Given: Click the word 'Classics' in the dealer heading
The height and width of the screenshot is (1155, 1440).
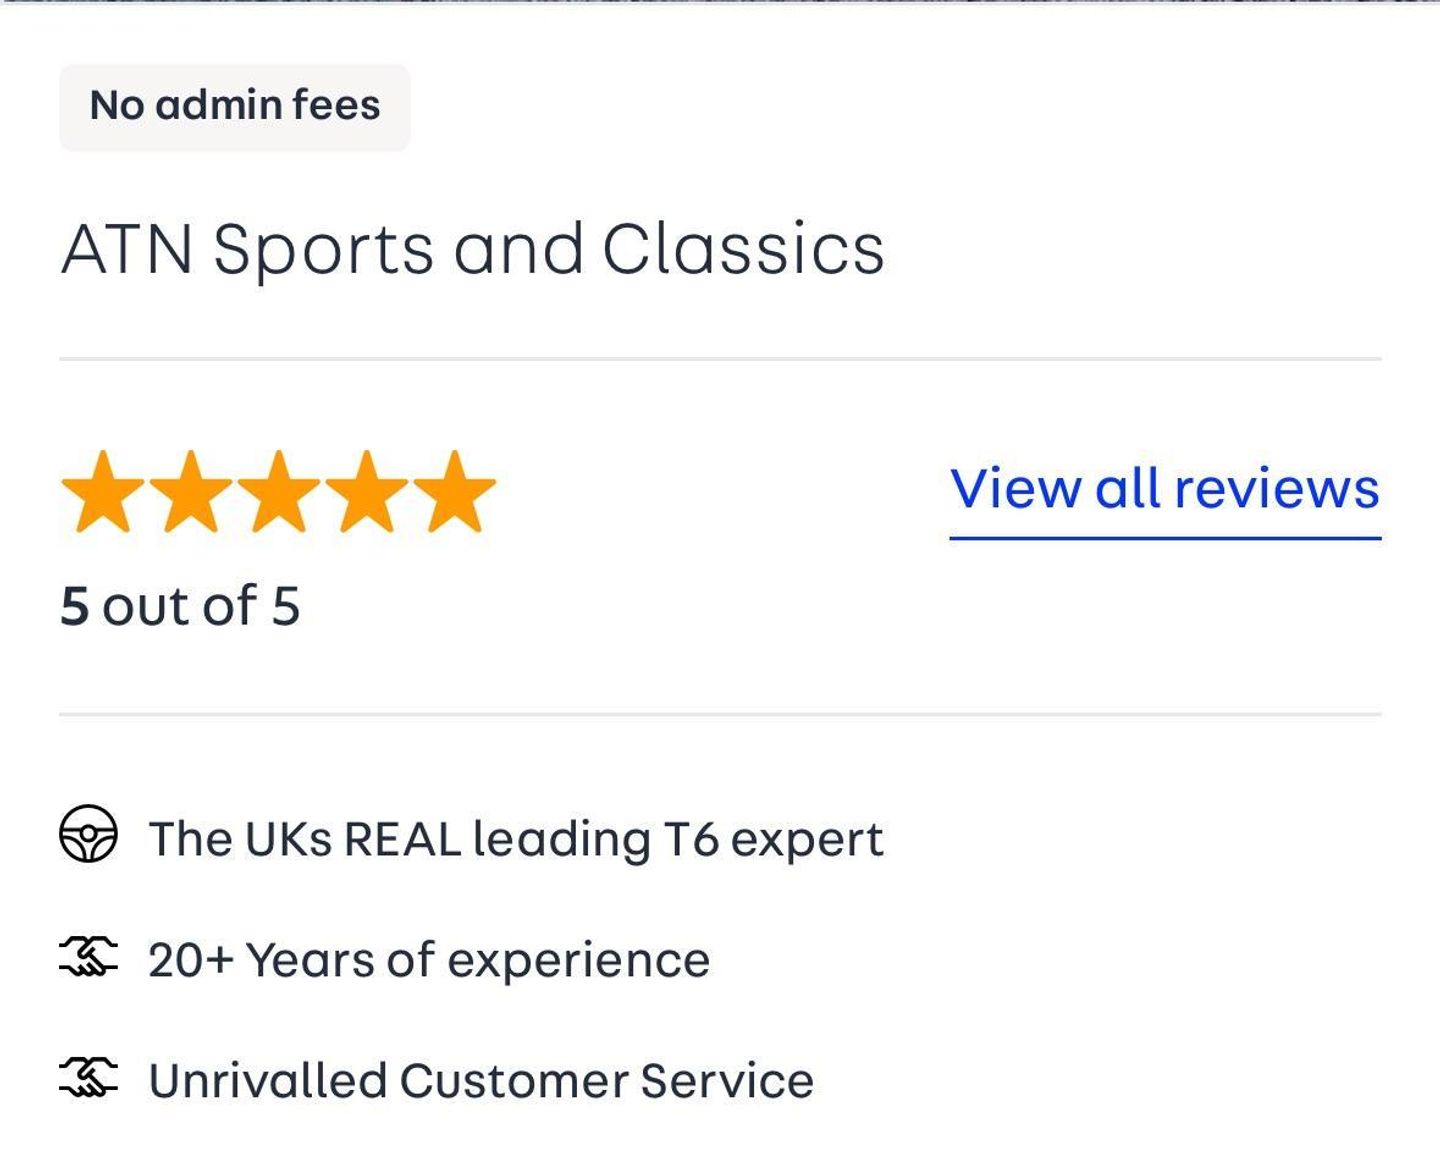Looking at the screenshot, I should 743,248.
